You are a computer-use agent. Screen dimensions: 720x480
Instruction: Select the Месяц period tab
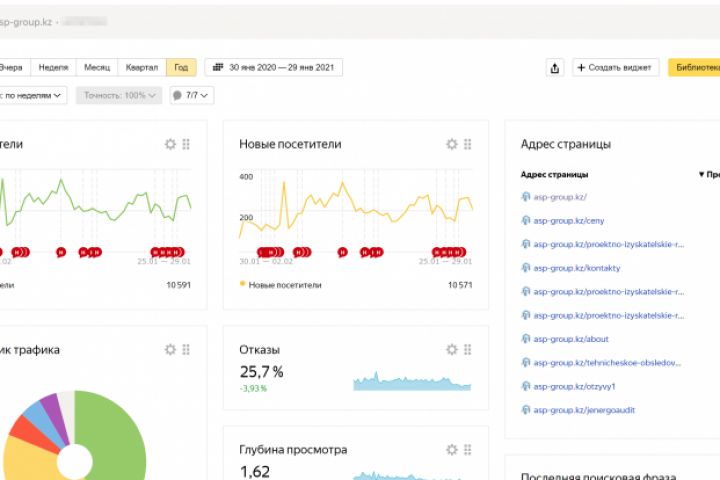point(97,68)
